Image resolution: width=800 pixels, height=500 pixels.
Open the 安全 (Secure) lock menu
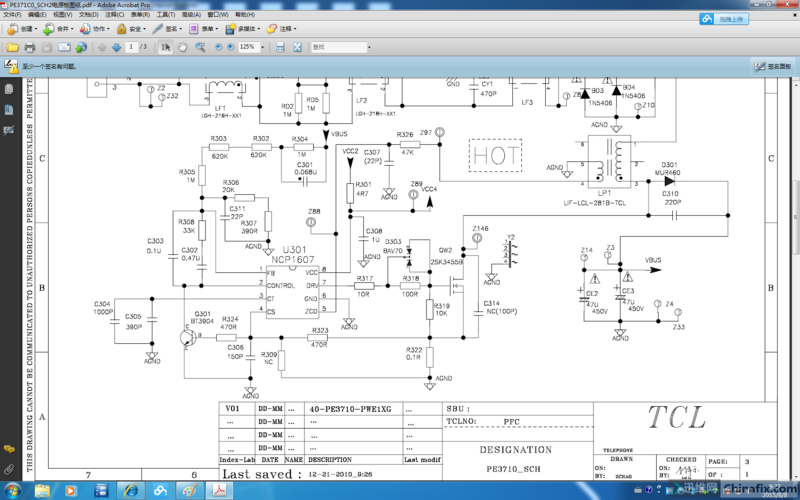tap(131, 29)
